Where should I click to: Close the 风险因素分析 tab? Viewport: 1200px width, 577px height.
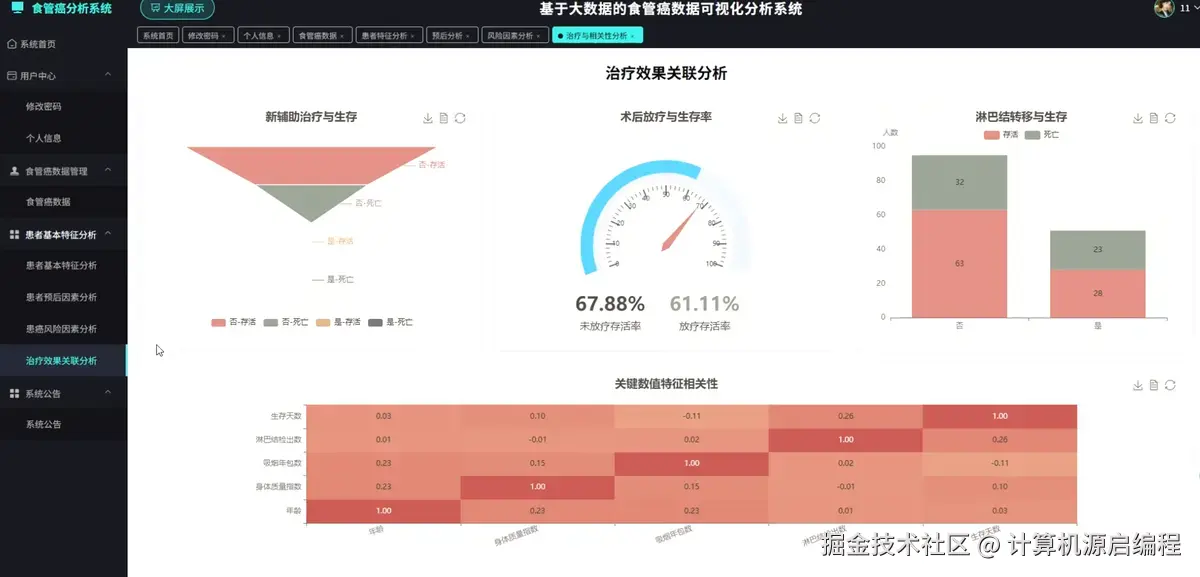tap(540, 34)
